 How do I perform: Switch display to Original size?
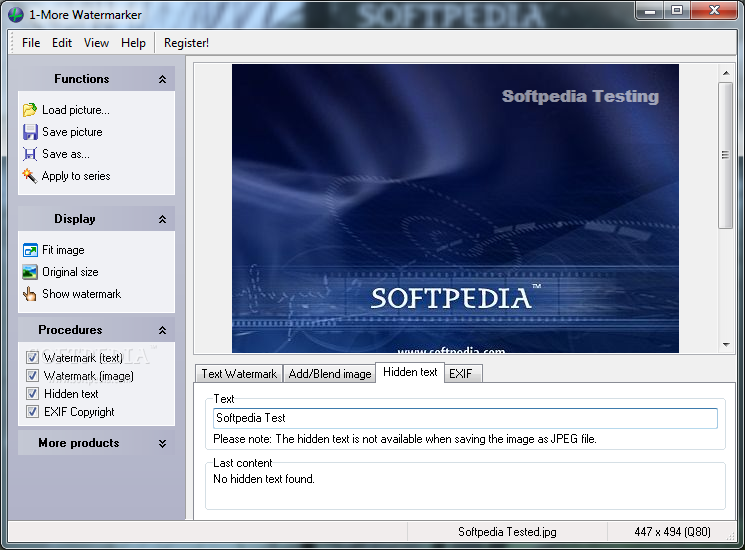click(70, 272)
